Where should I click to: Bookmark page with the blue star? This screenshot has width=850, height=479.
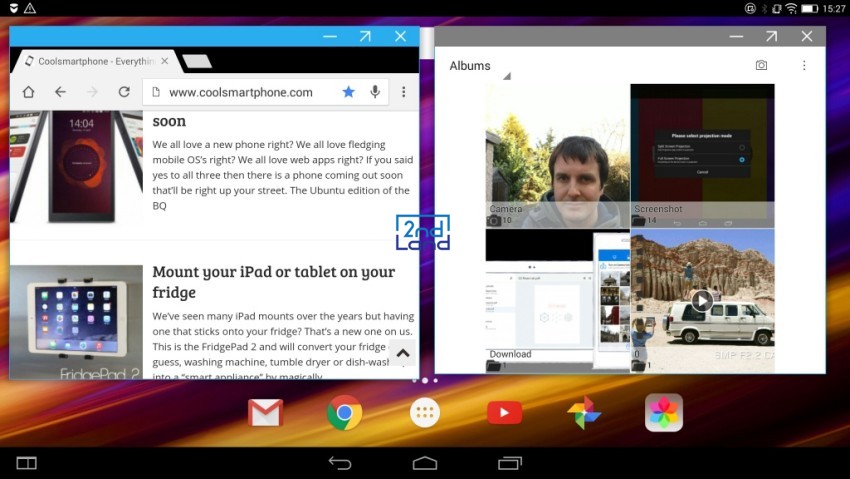tap(349, 92)
